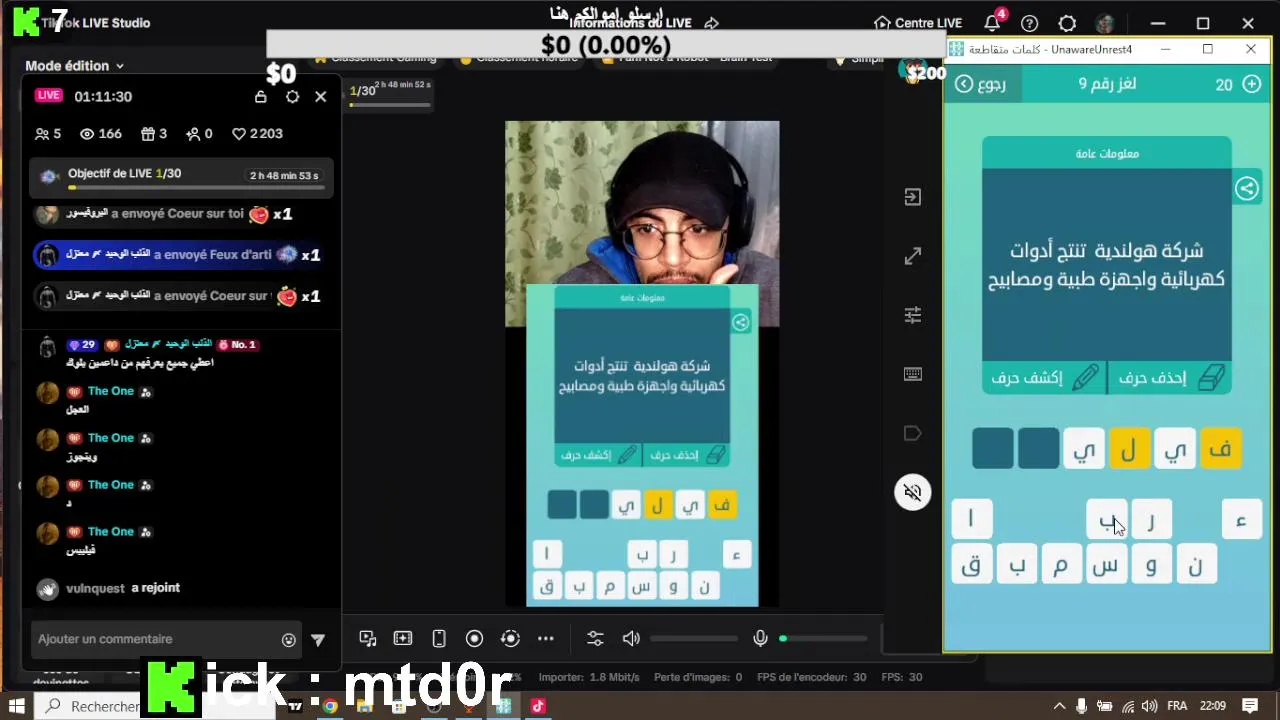1280x720 pixels.
Task: Click the tag label icon in the right sidebar
Action: point(913,433)
